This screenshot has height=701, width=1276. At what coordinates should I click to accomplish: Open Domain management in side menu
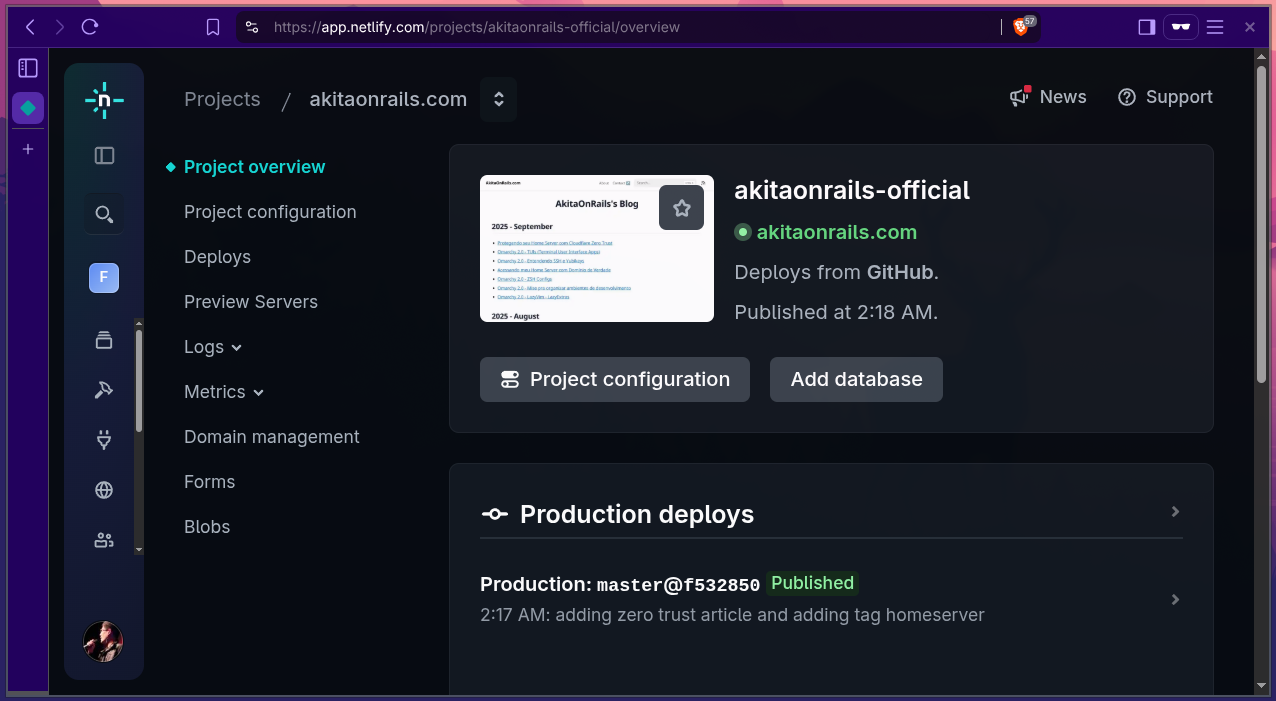pos(272,437)
